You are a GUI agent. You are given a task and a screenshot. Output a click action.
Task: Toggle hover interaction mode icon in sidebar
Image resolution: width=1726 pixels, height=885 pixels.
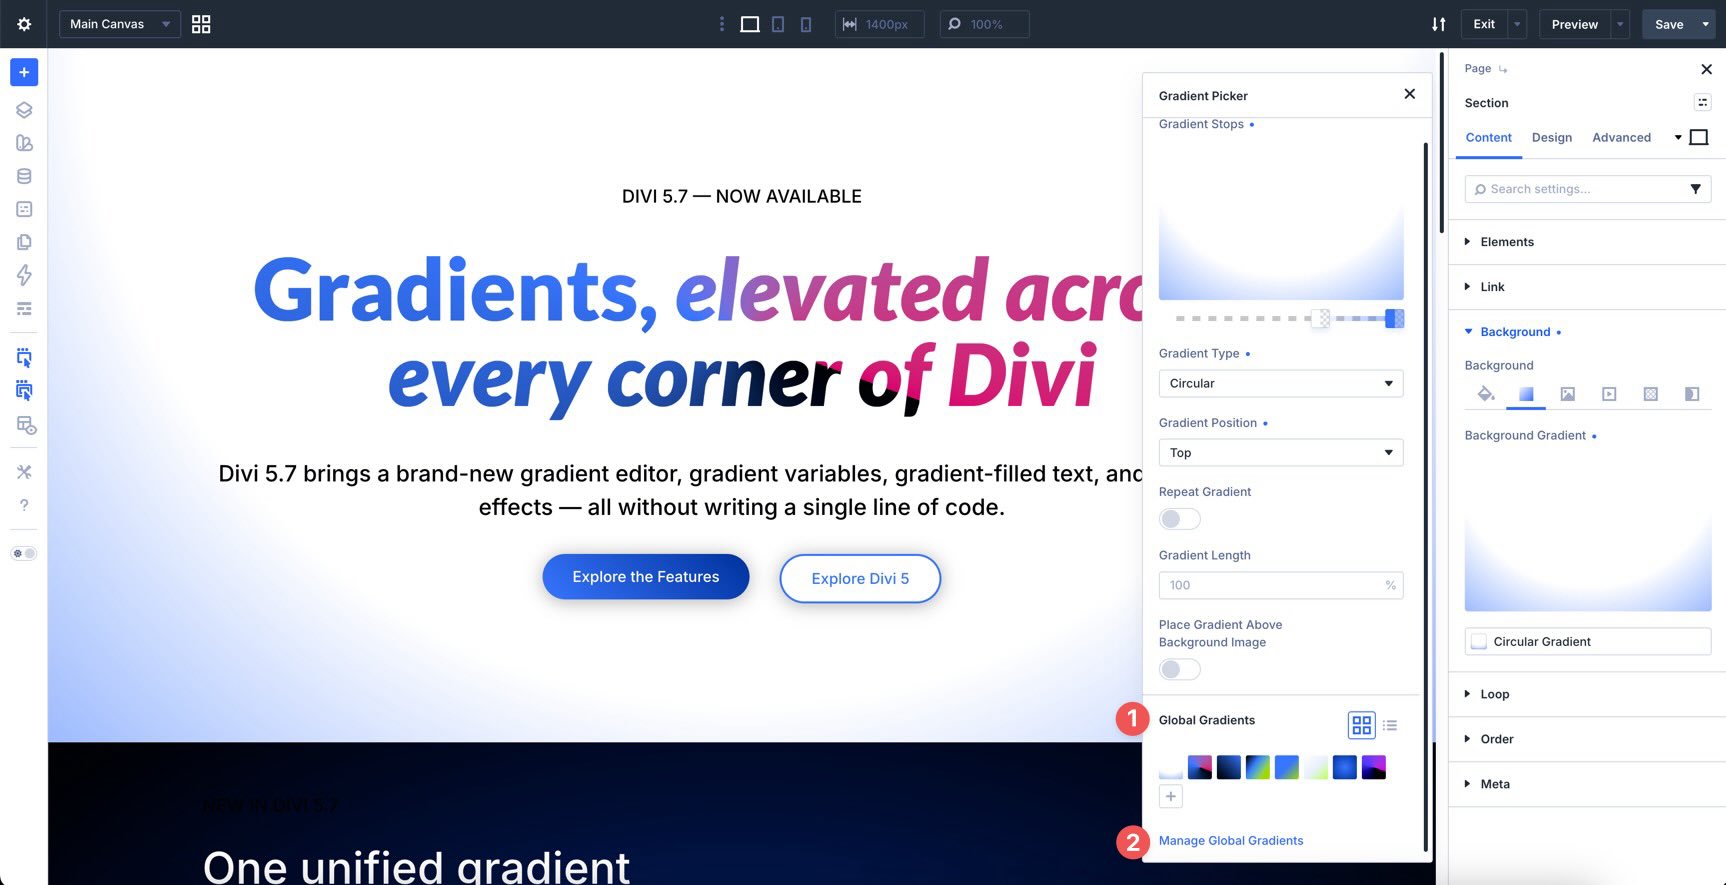pos(24,390)
